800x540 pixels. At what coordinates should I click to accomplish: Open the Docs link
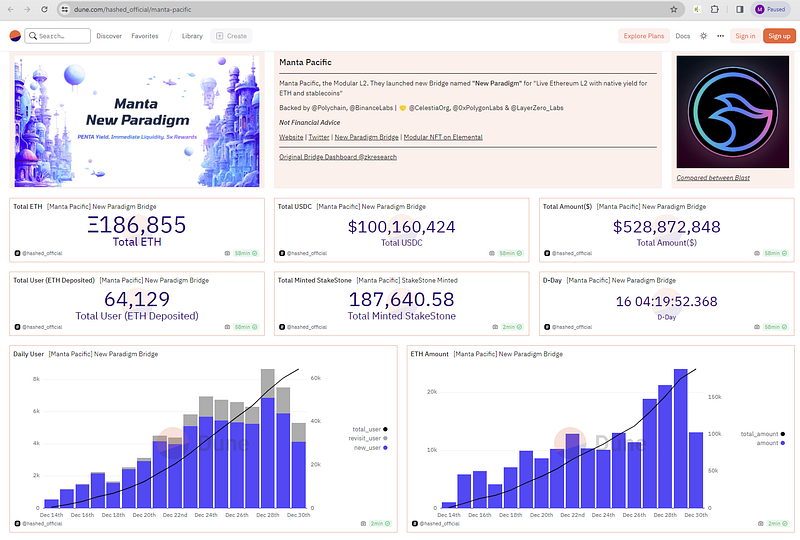click(682, 36)
